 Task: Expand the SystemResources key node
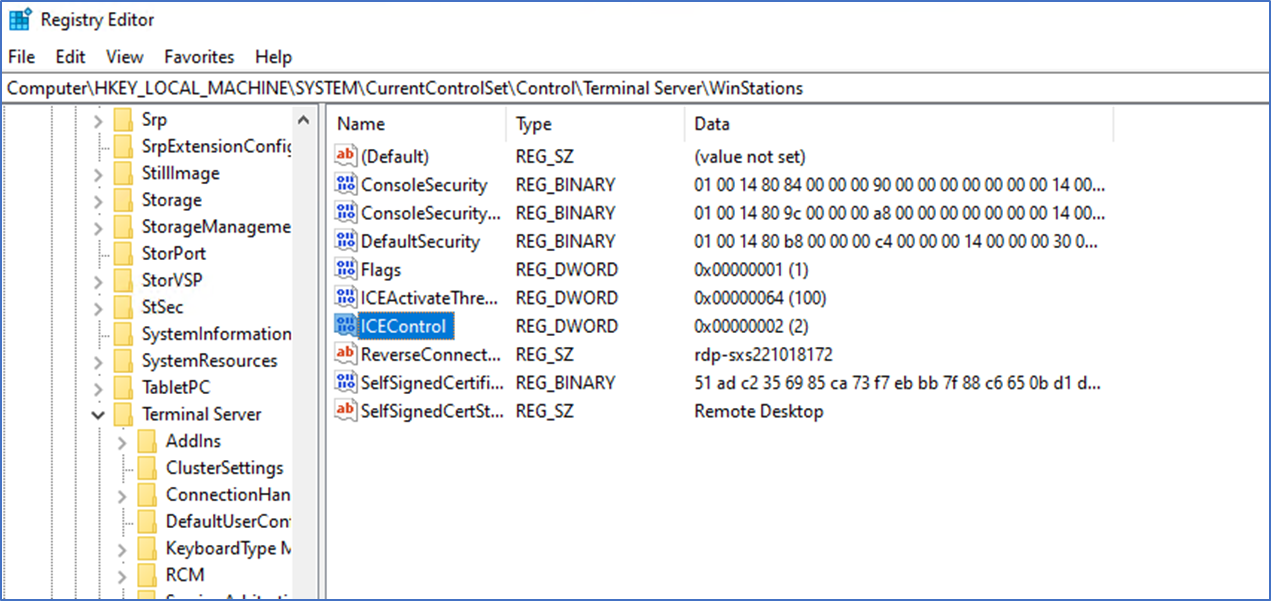(x=98, y=361)
